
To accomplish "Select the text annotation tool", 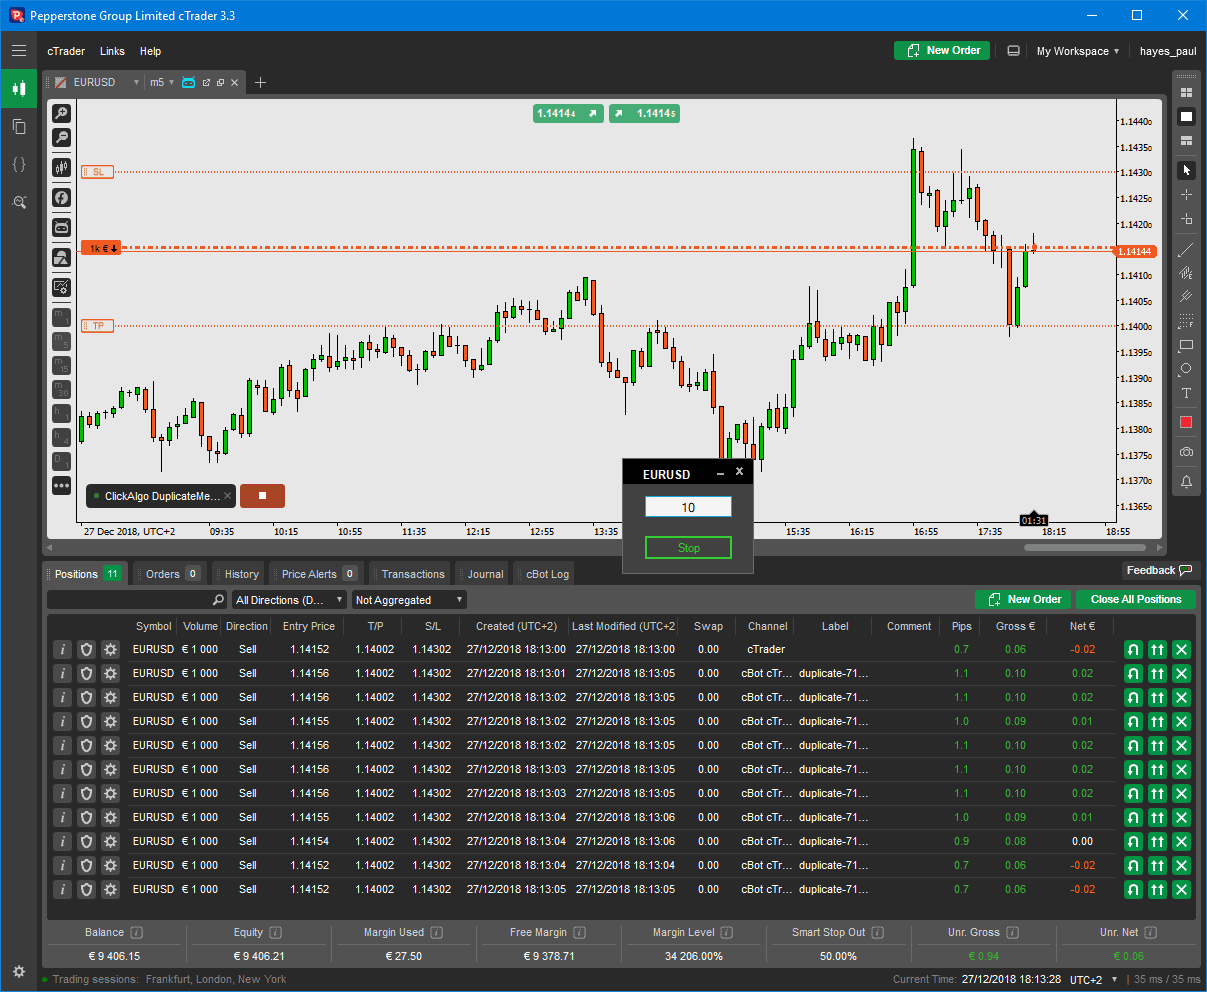I will (x=1186, y=393).
